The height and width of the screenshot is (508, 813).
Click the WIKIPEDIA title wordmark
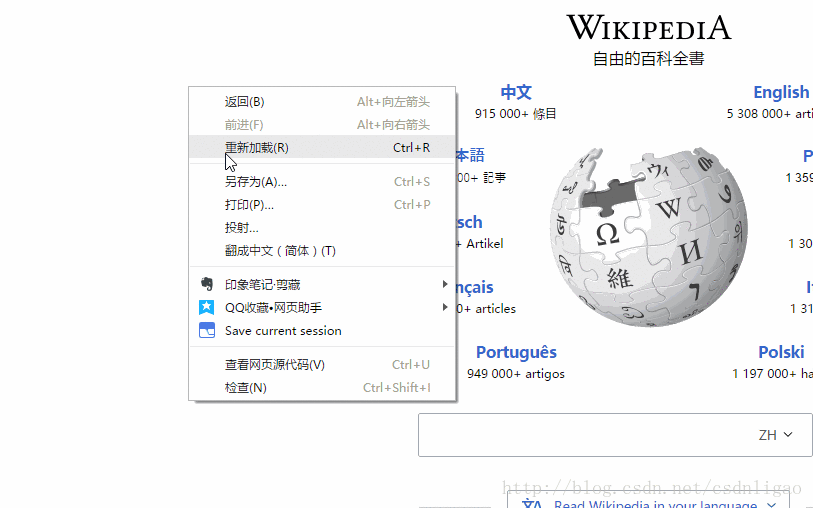point(649,27)
